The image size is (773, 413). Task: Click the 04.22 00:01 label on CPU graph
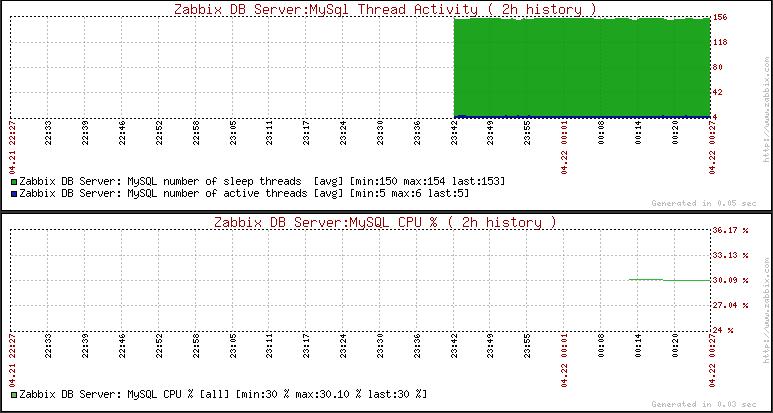pos(564,360)
